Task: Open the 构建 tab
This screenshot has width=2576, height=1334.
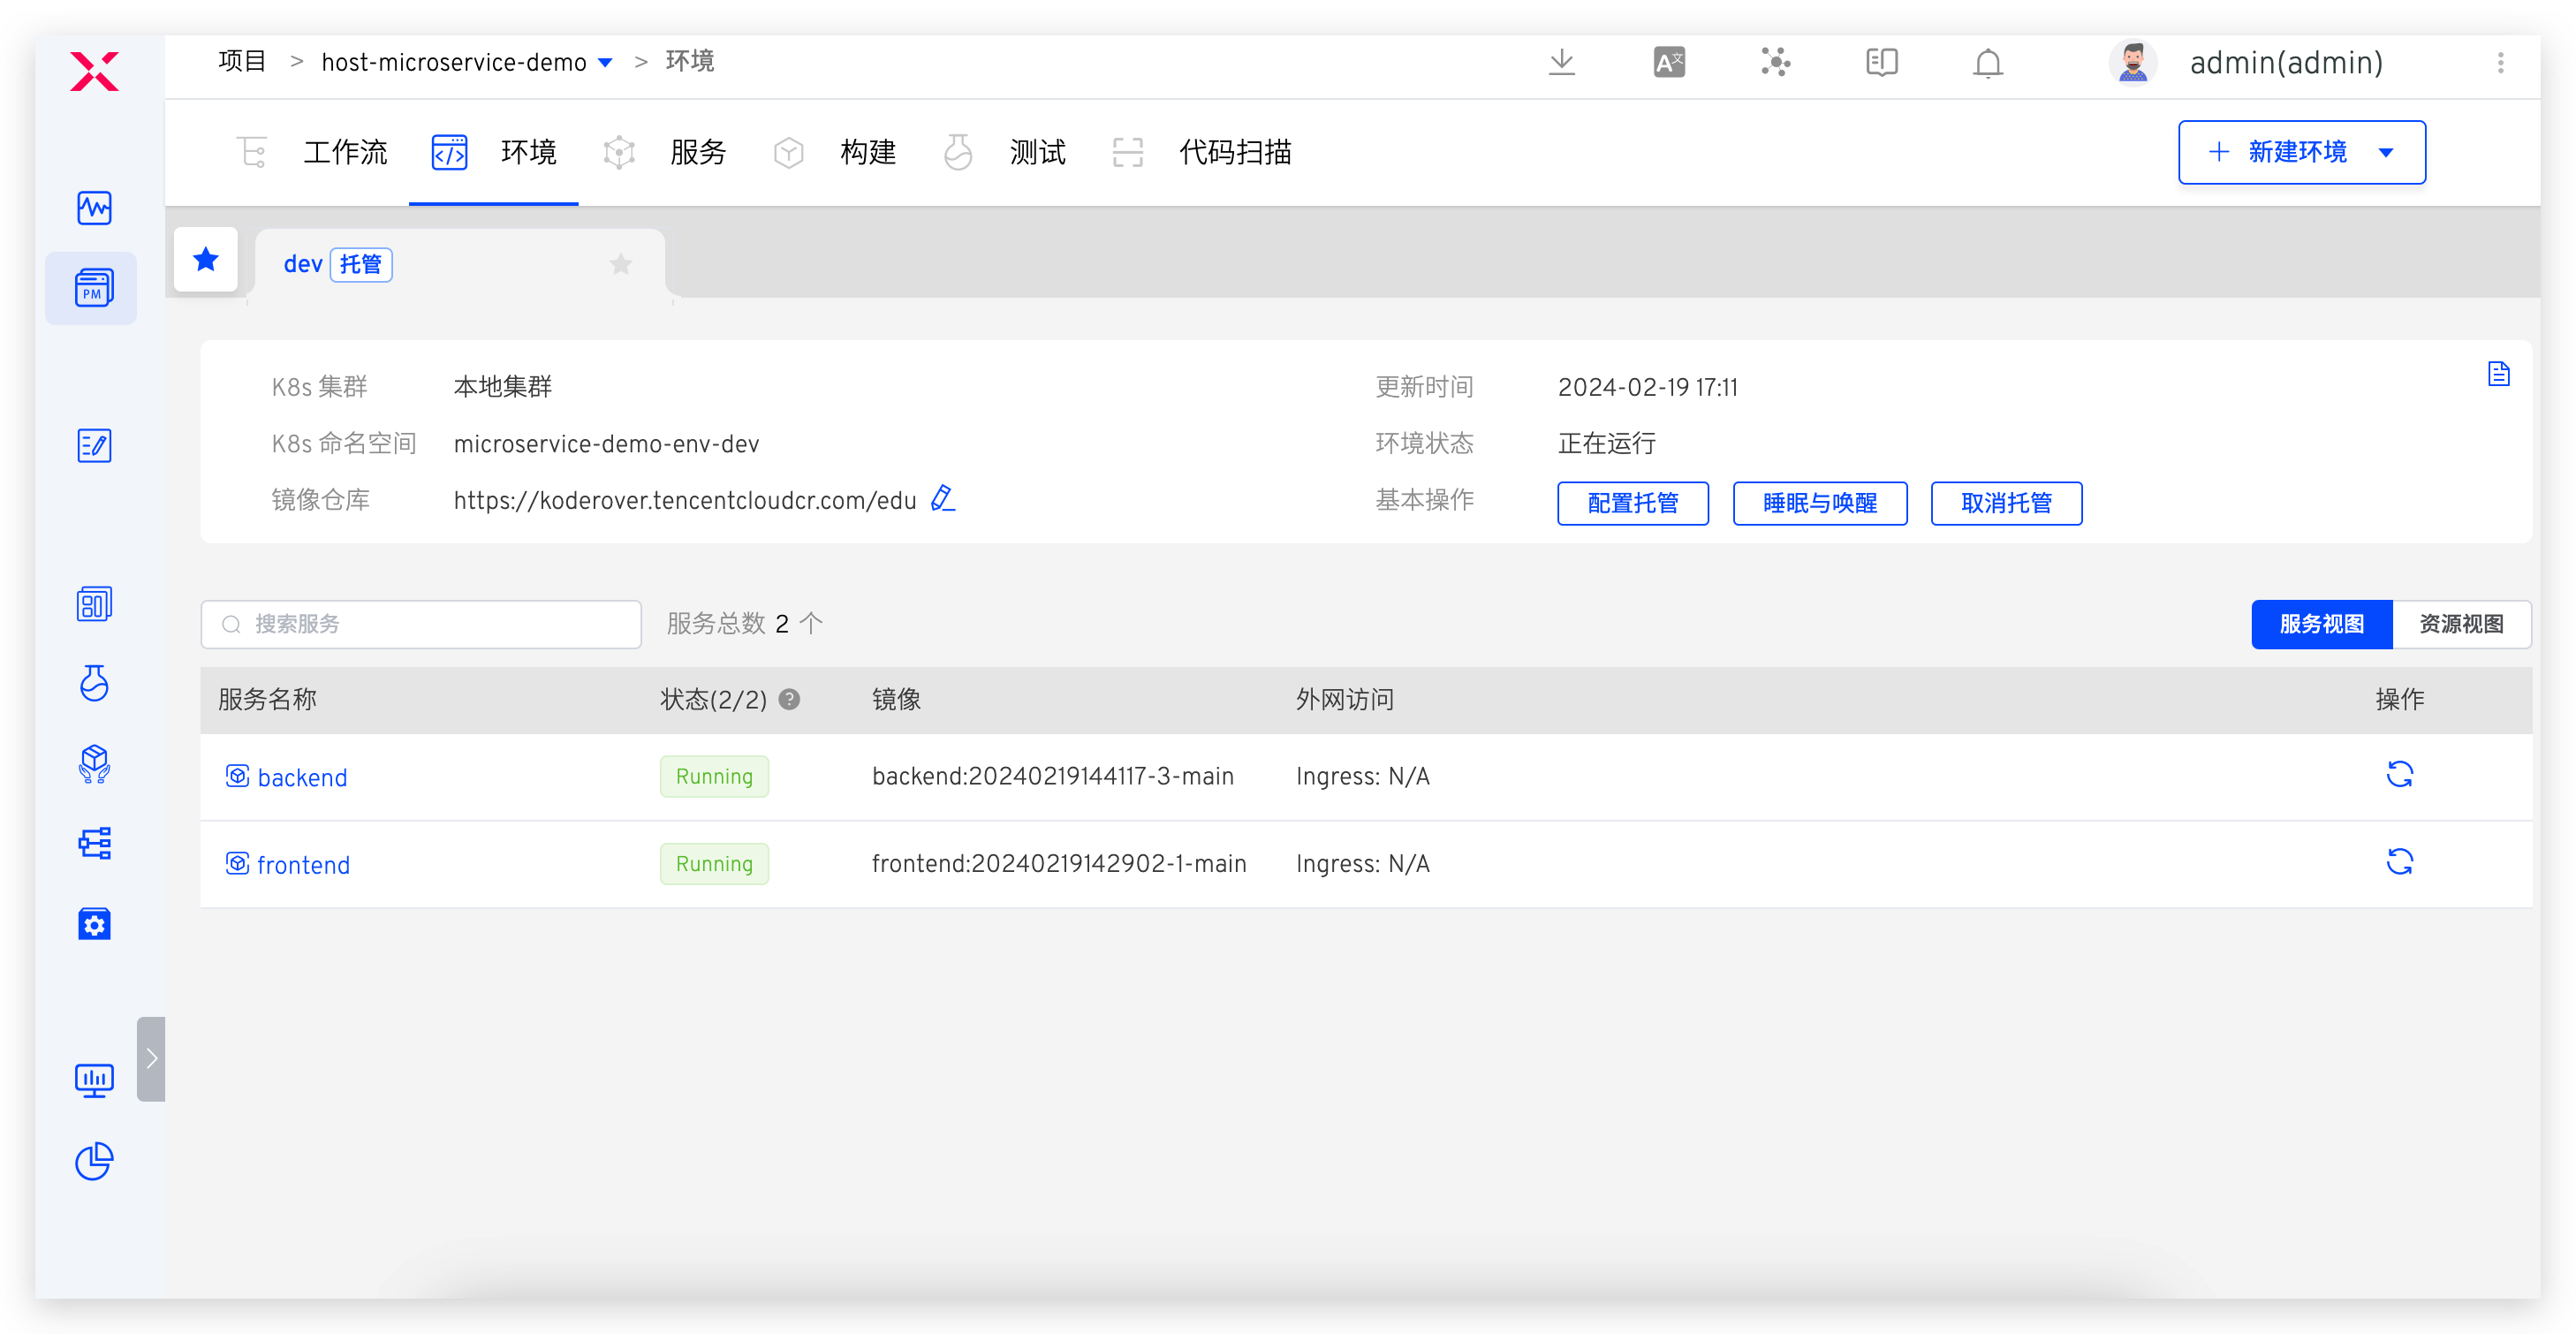Action: [x=868, y=152]
